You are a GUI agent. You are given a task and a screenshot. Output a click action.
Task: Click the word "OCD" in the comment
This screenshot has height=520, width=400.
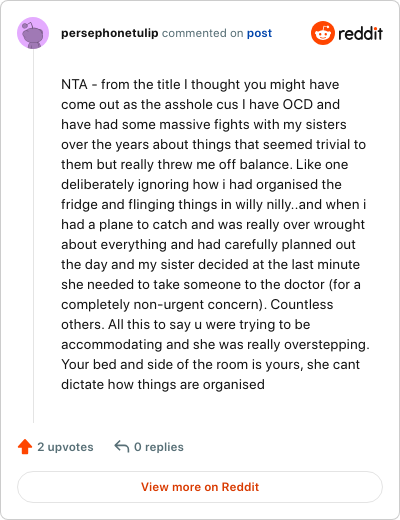[298, 104]
